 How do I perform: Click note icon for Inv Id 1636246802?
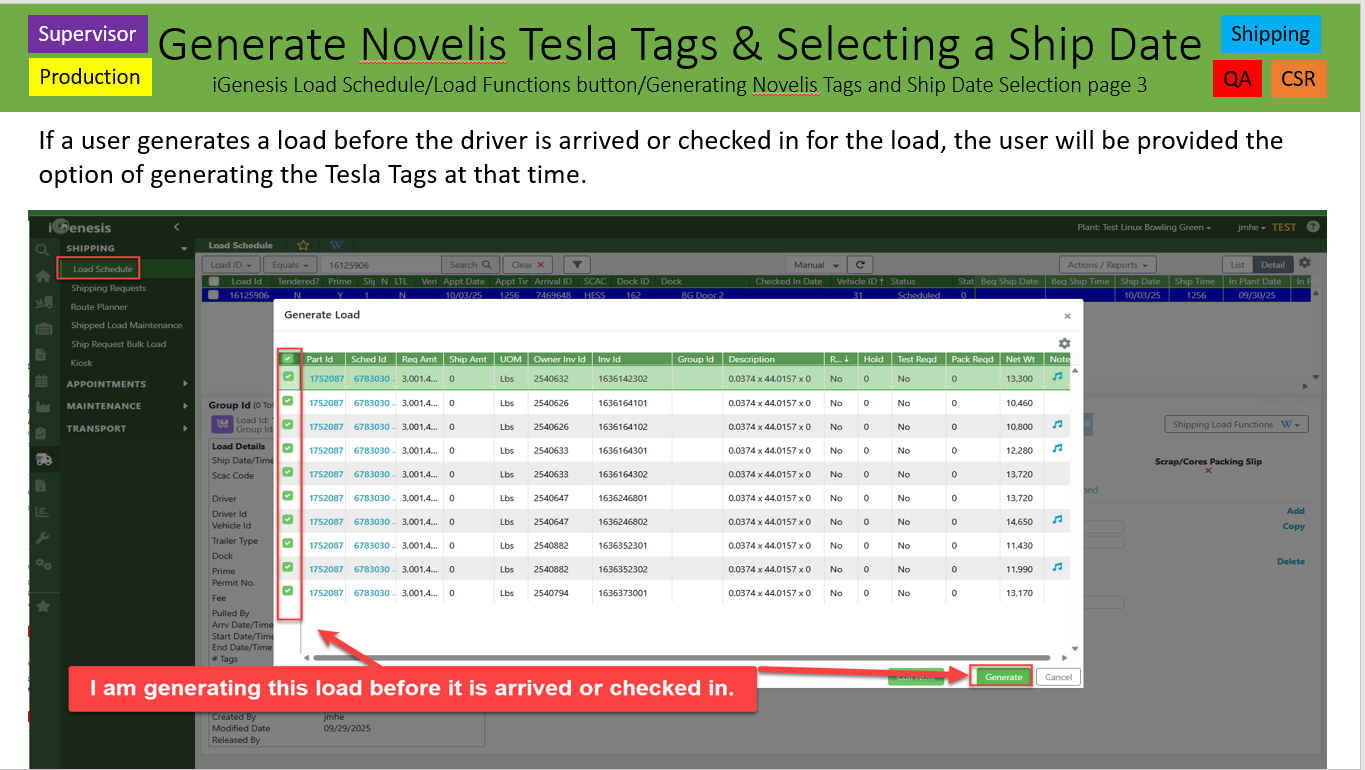[1057, 520]
